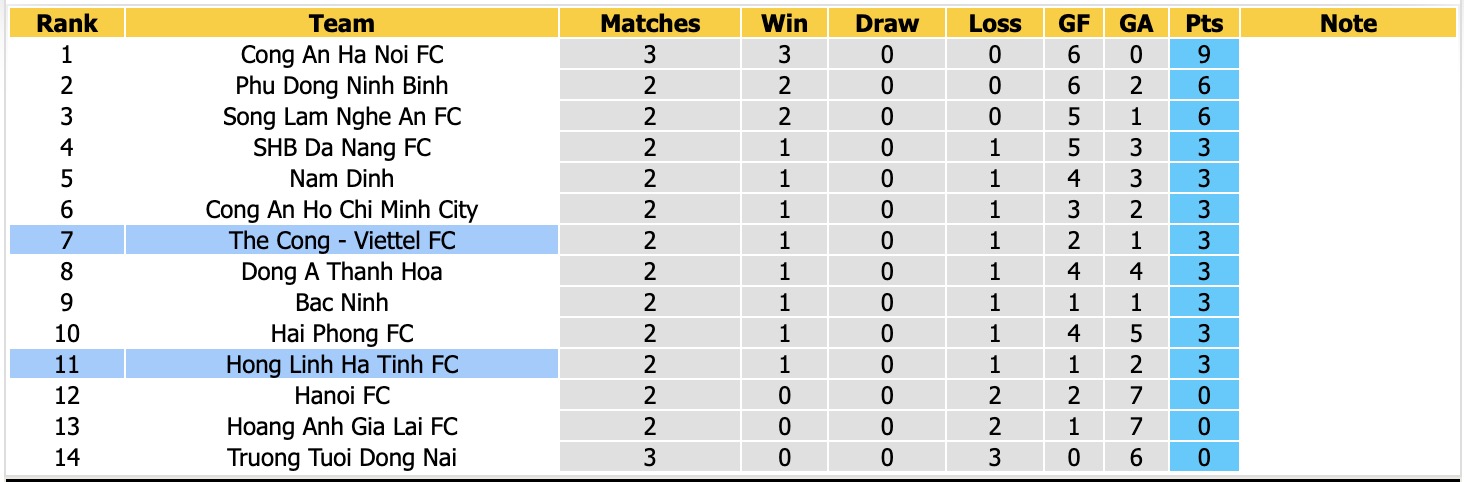Image resolution: width=1464 pixels, height=482 pixels.
Task: Open the Cong An Ha Noi FC team
Action: (342, 54)
